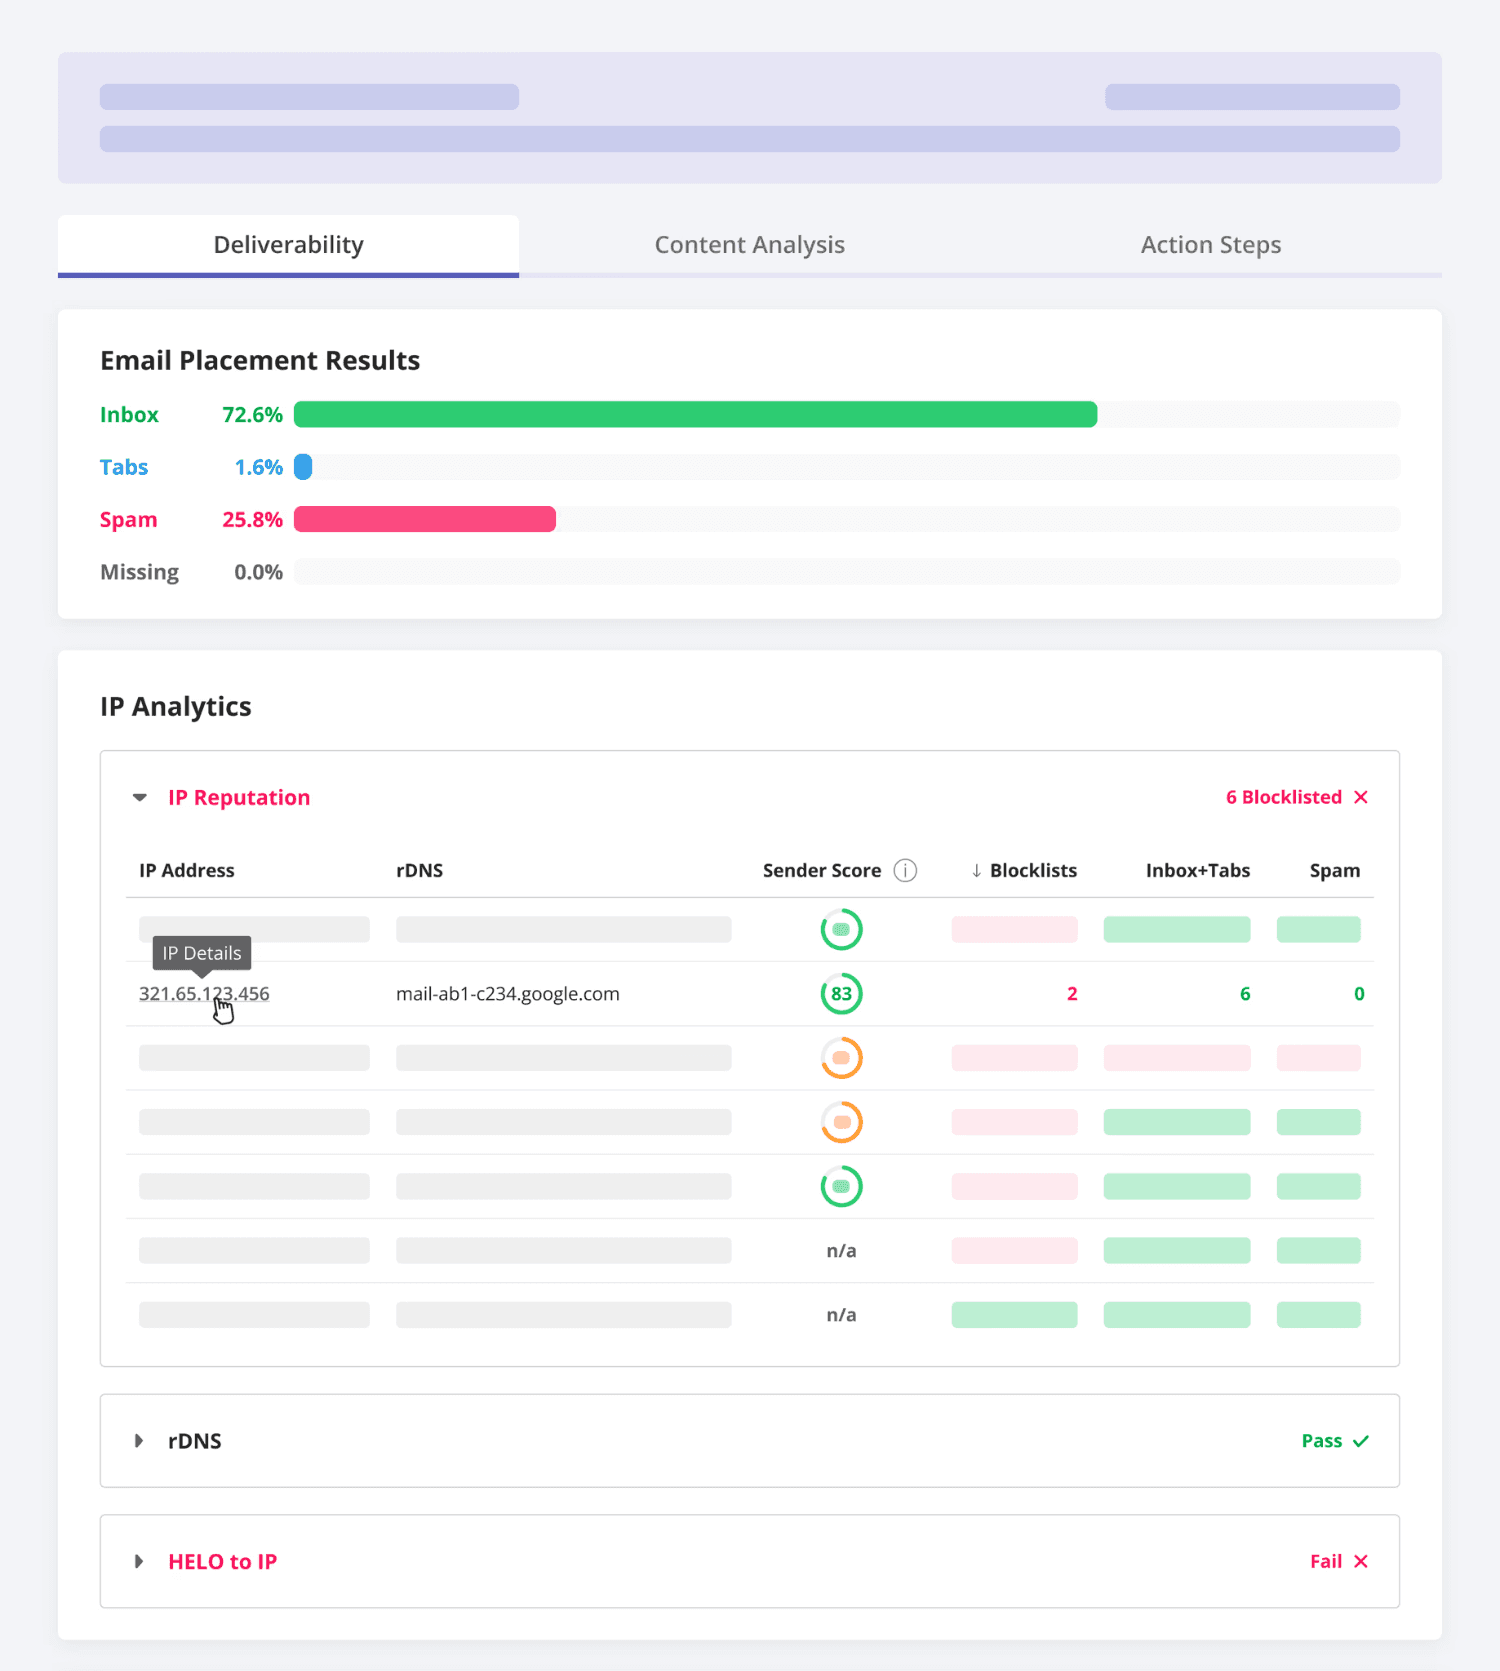Click the checkmark icon beside Pass
Image resolution: width=1500 pixels, height=1671 pixels.
(1361, 1441)
